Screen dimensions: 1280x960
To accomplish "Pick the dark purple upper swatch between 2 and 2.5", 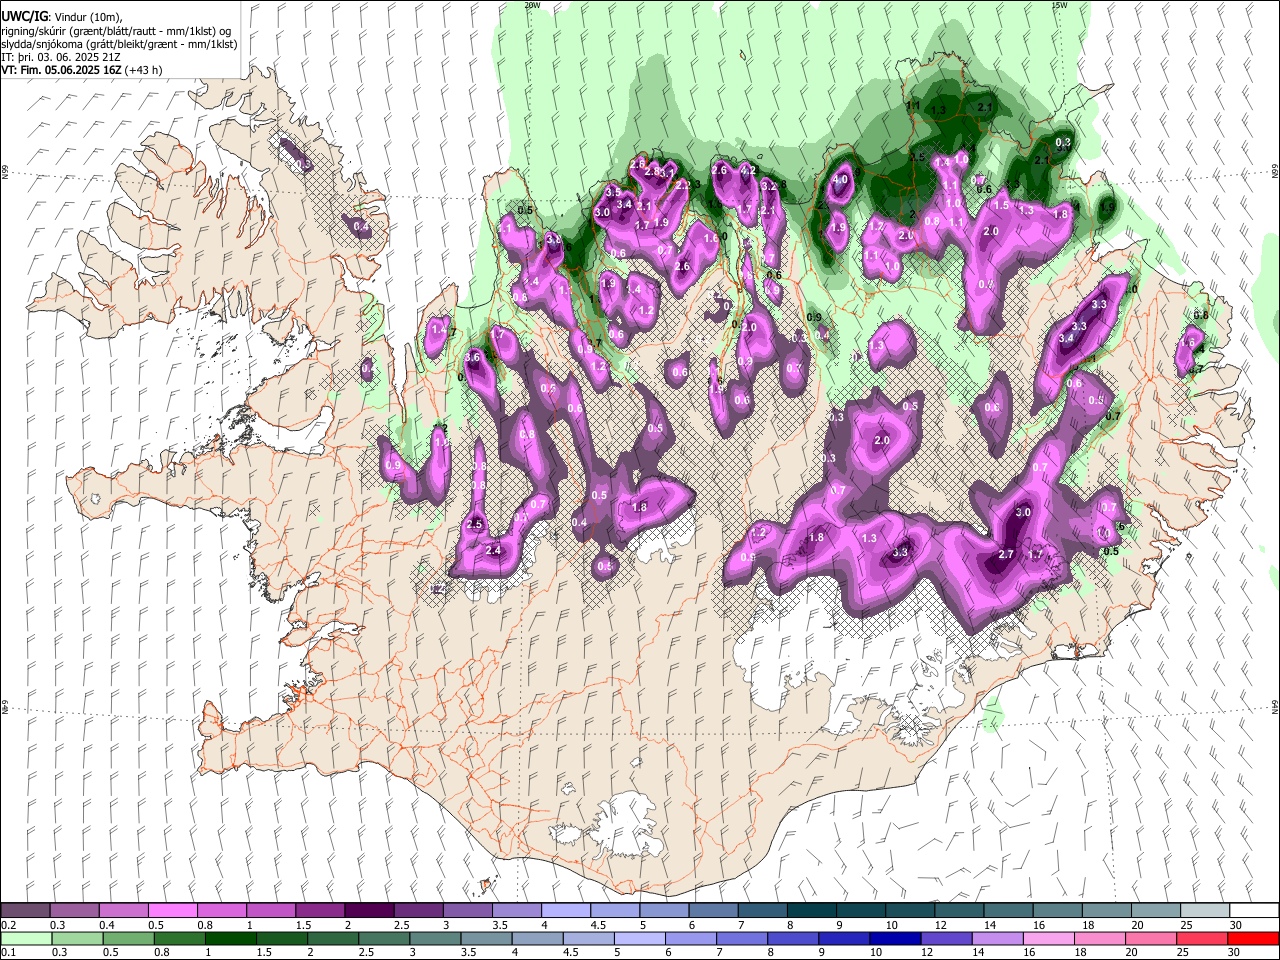I will pyautogui.click(x=369, y=911).
